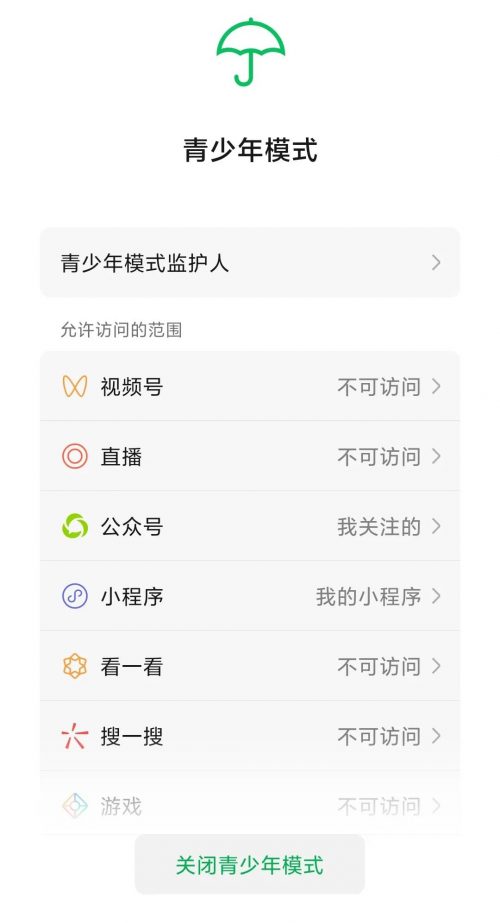Expand the 青少年模式监护人 chevron
This screenshot has width=500, height=923.
point(436,263)
